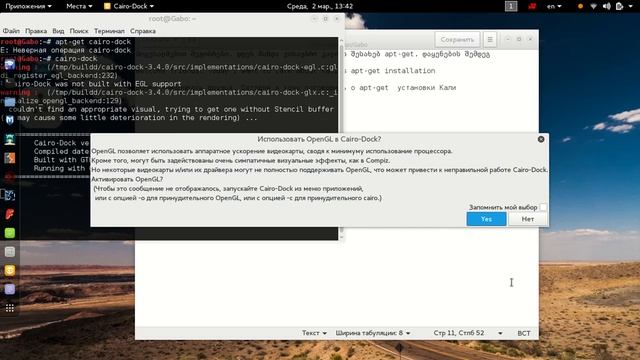Open the text editor hamburger menu
The height and width of the screenshot is (360, 640).
[x=490, y=40]
